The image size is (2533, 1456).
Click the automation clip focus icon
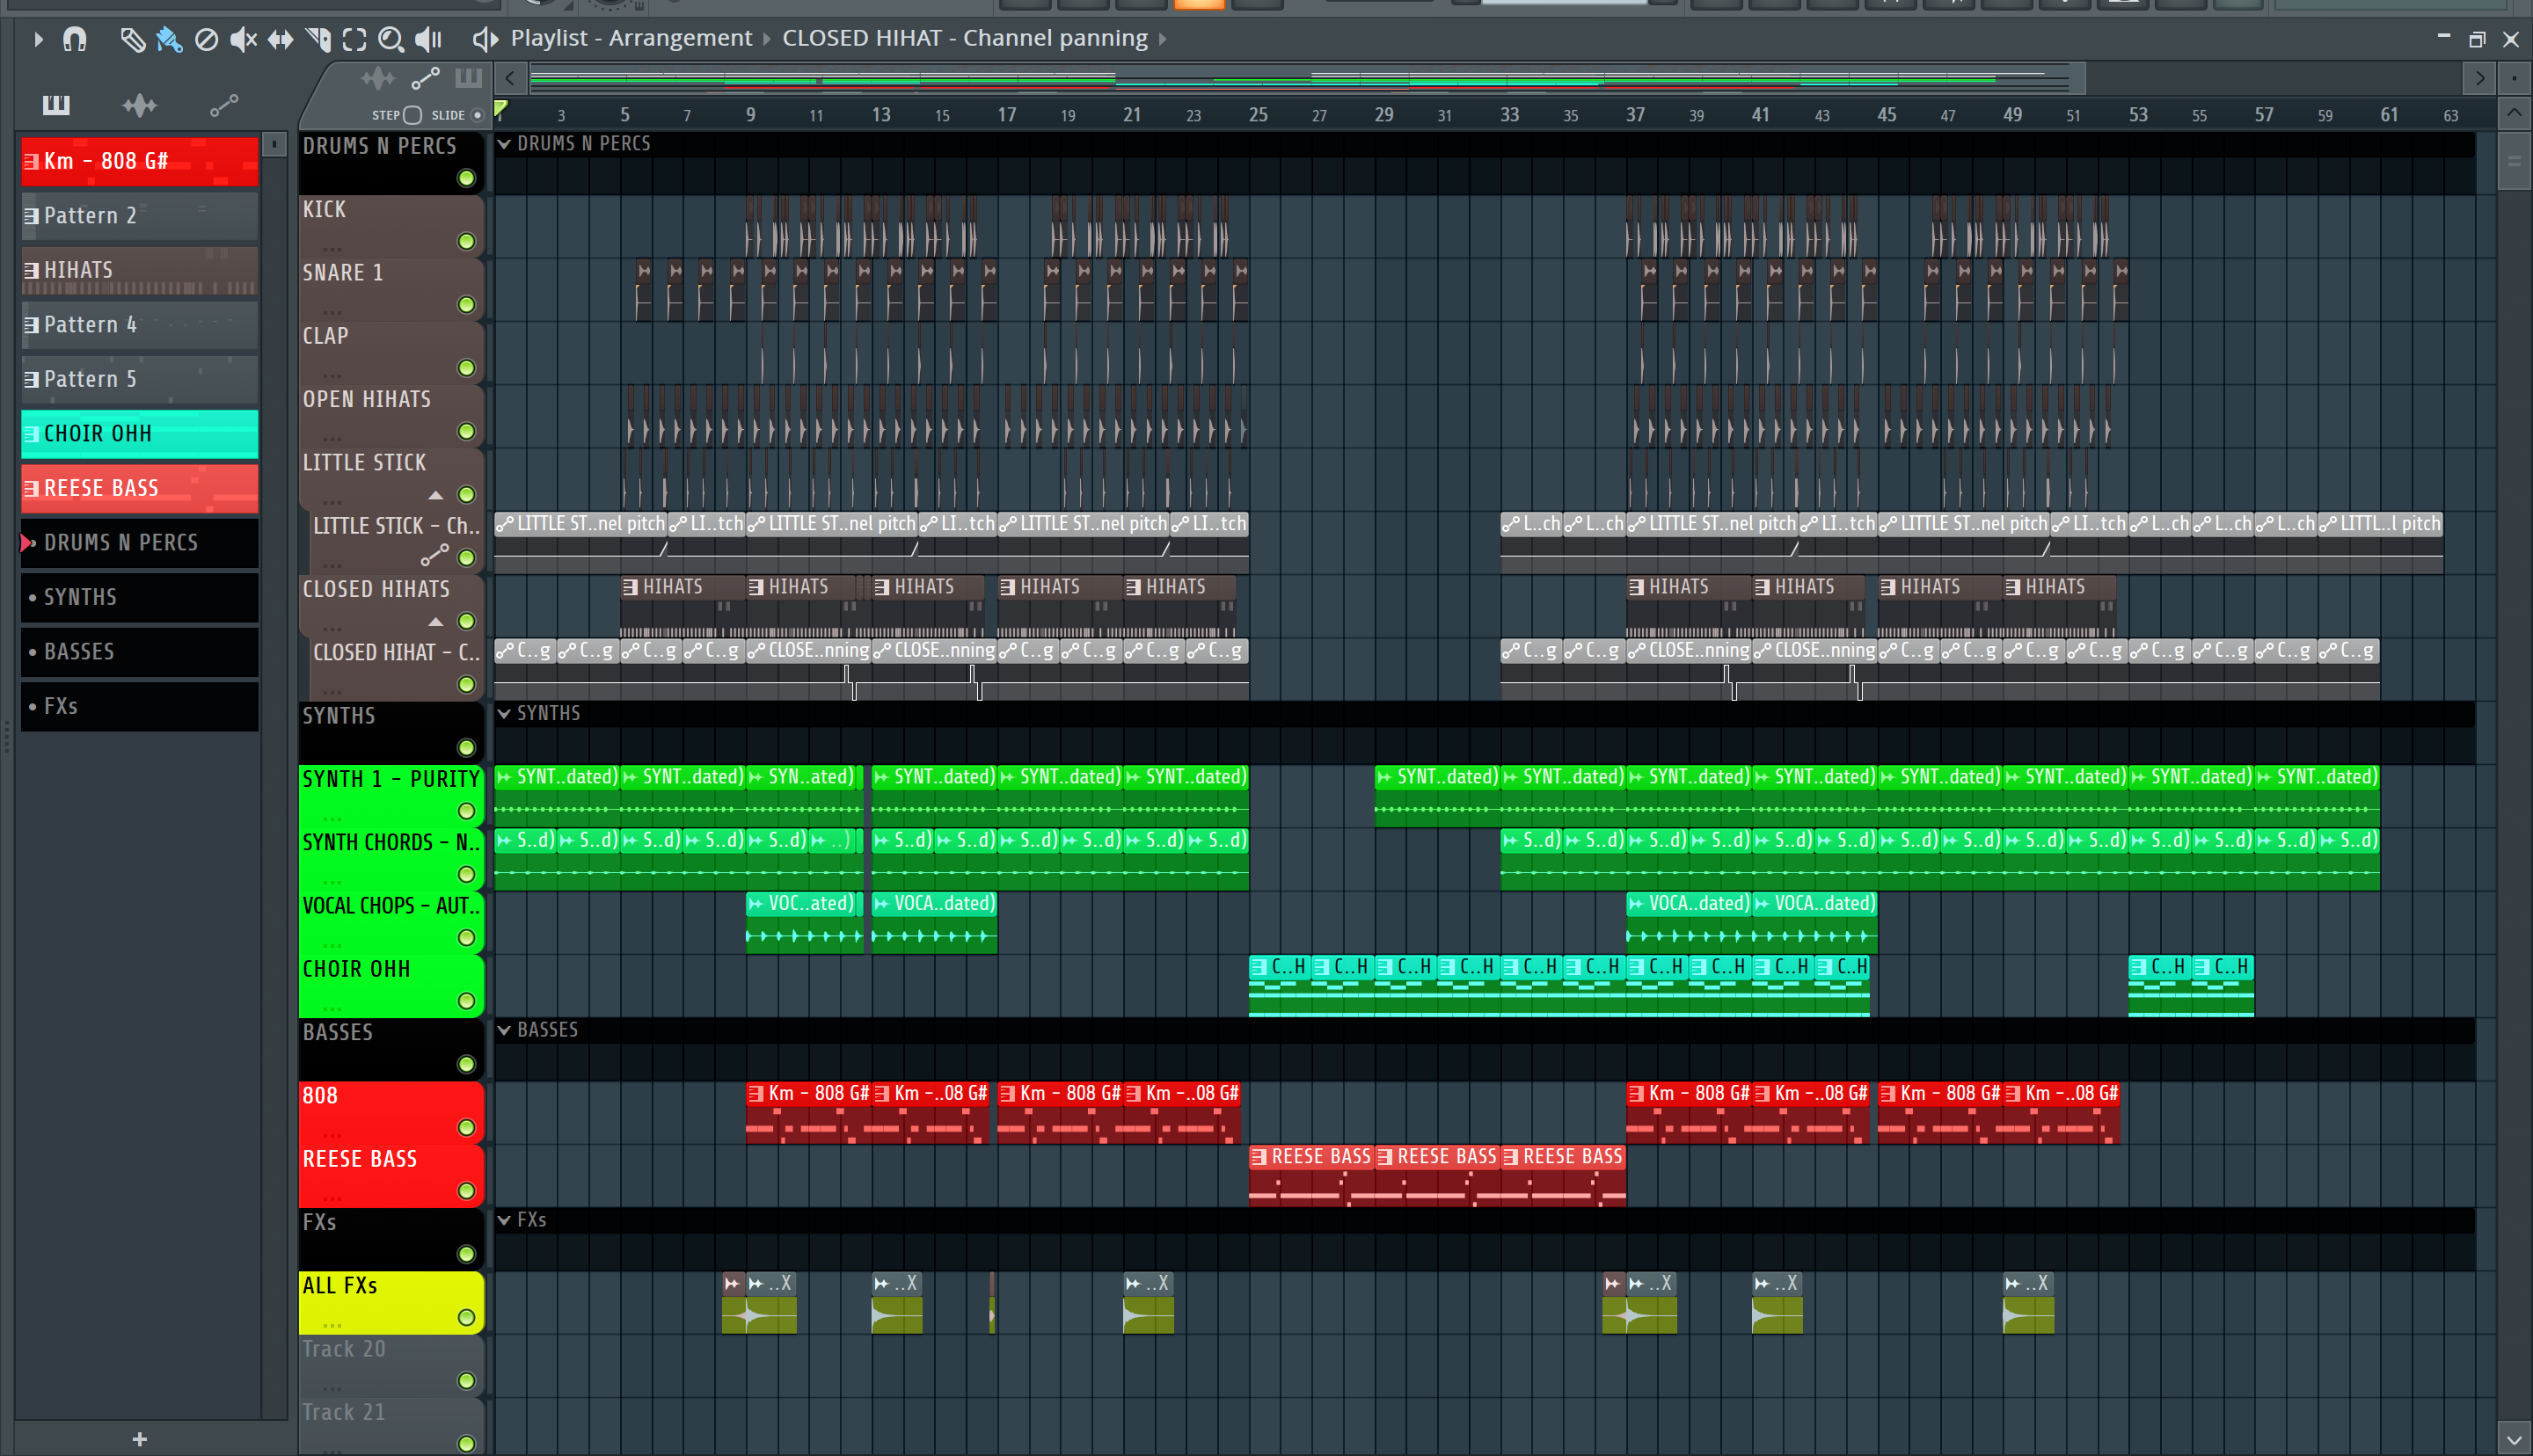(425, 78)
